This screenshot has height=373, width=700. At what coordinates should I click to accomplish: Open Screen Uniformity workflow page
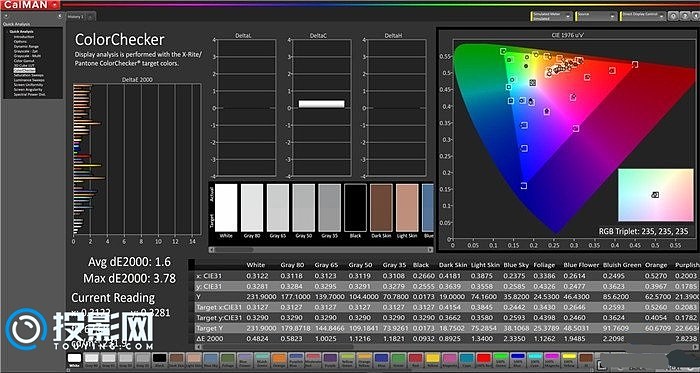(28, 85)
